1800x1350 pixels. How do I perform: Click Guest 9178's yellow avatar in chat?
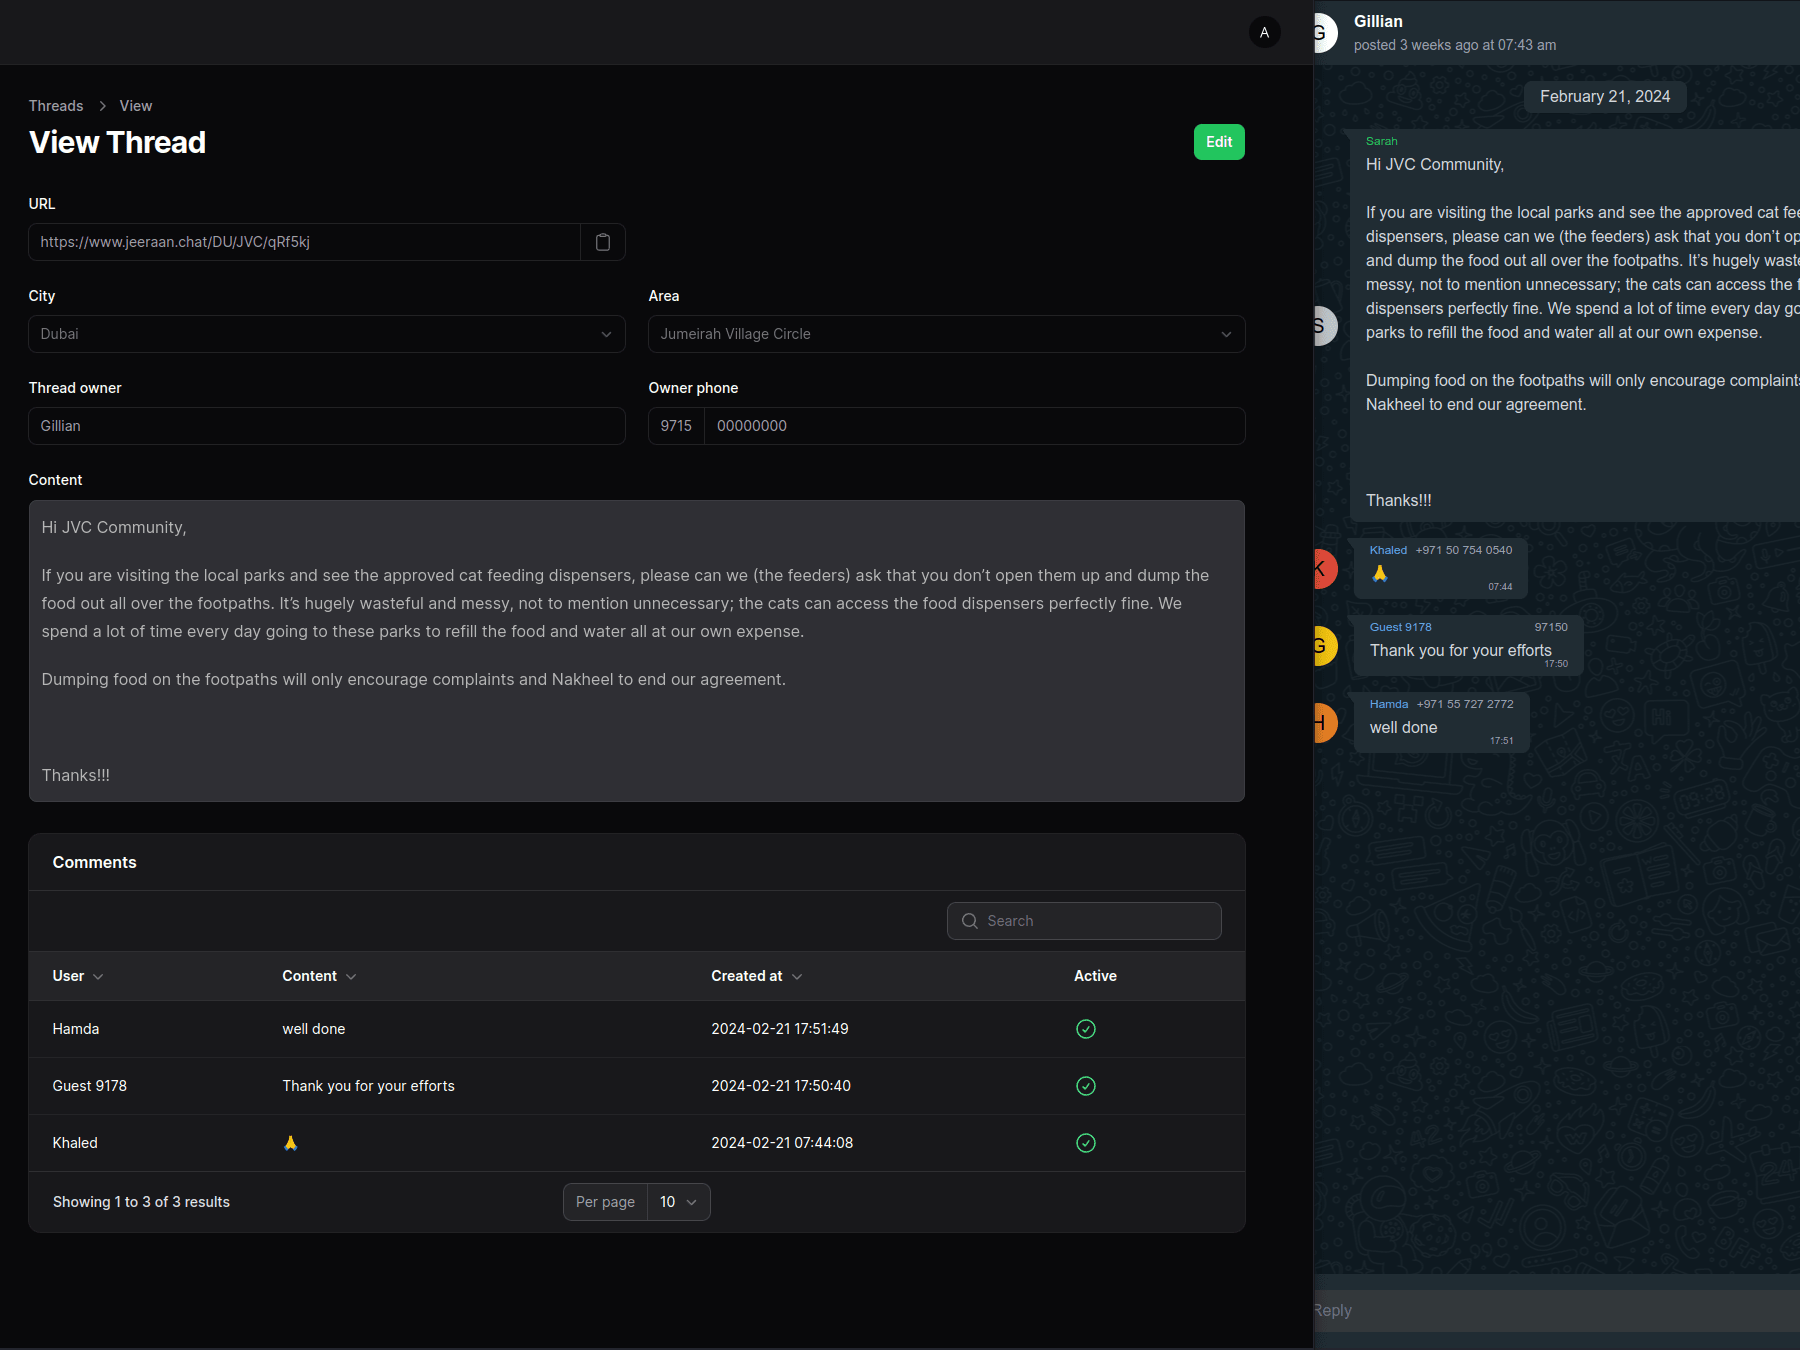coord(1325,646)
